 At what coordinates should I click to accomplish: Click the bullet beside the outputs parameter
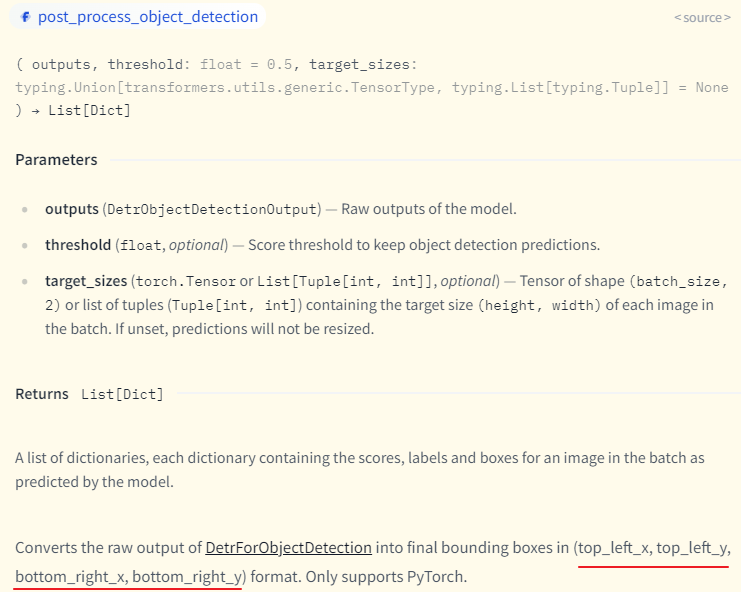[x=25, y=210]
